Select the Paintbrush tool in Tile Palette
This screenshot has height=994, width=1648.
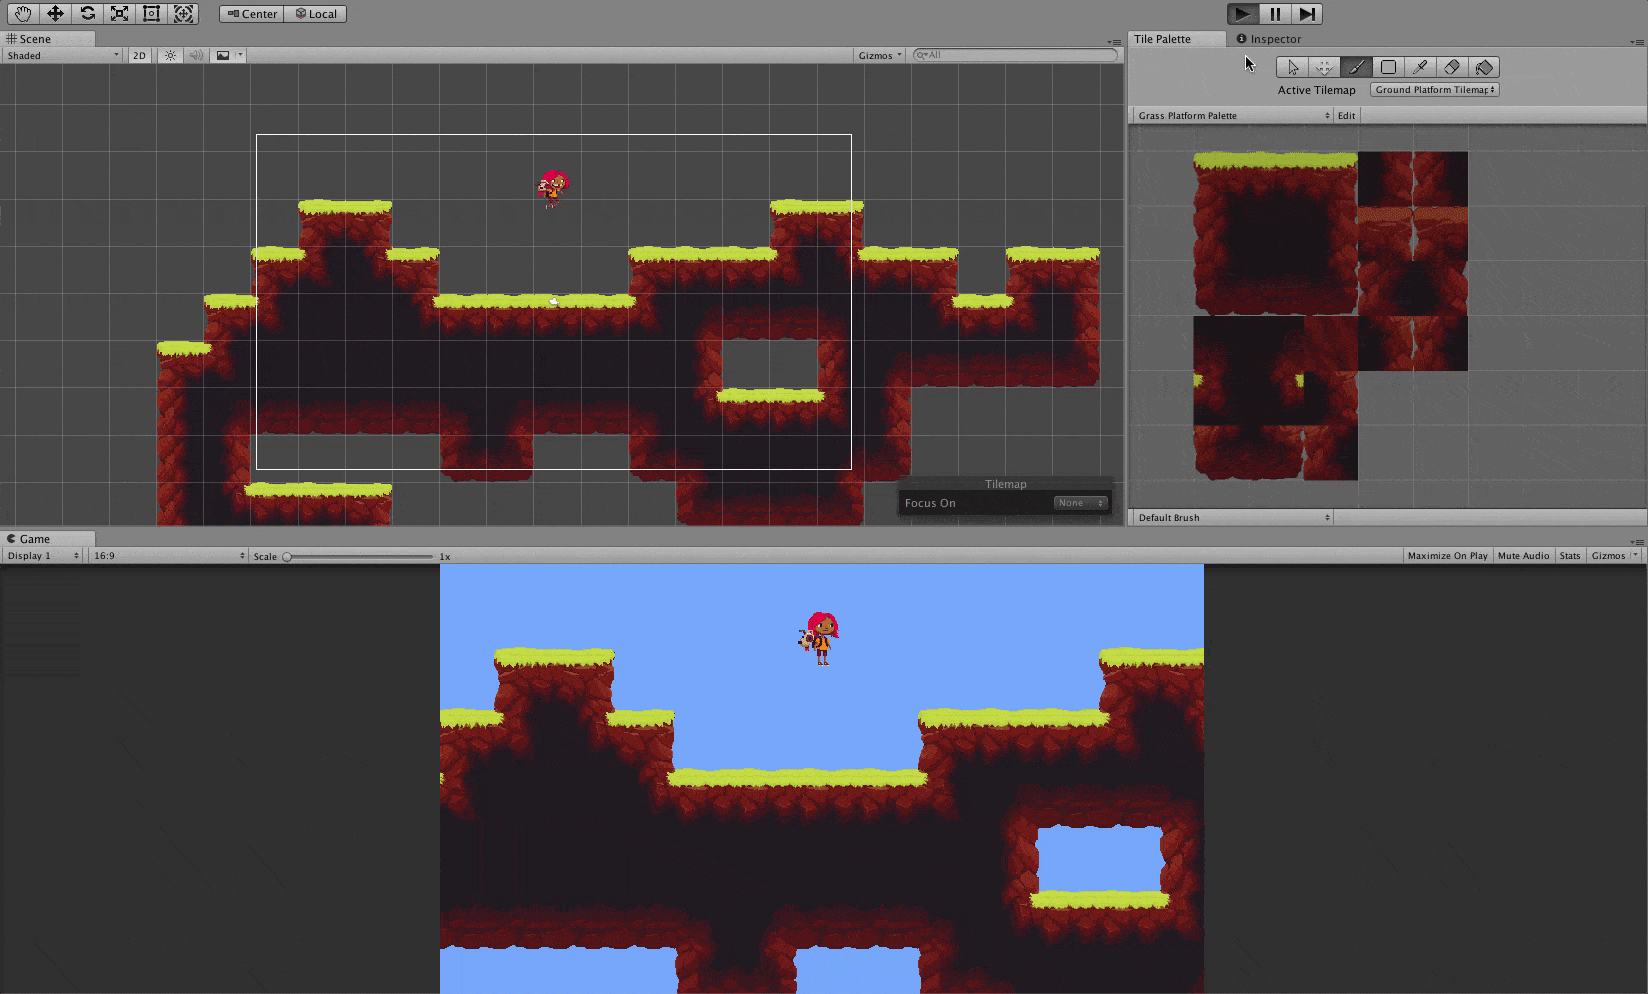pyautogui.click(x=1356, y=67)
